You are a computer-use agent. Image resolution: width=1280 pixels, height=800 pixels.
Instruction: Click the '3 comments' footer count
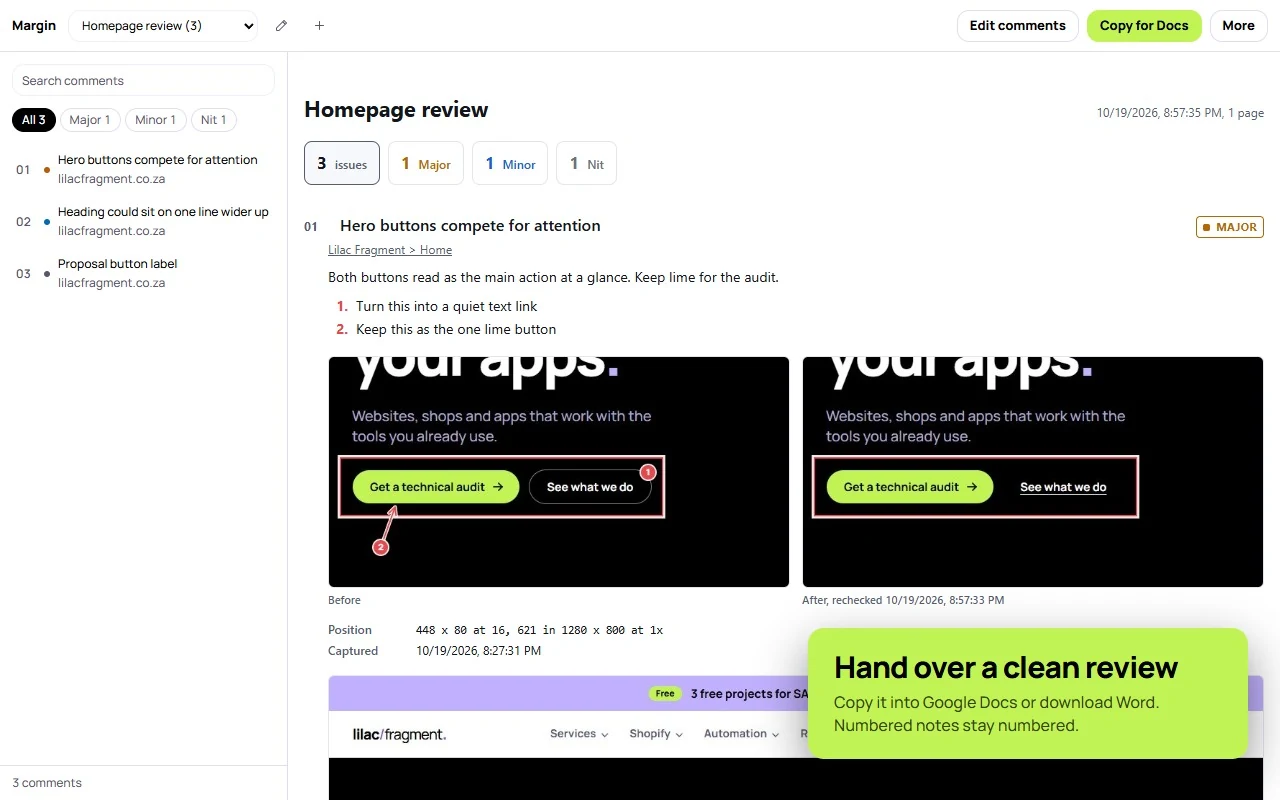pyautogui.click(x=47, y=783)
